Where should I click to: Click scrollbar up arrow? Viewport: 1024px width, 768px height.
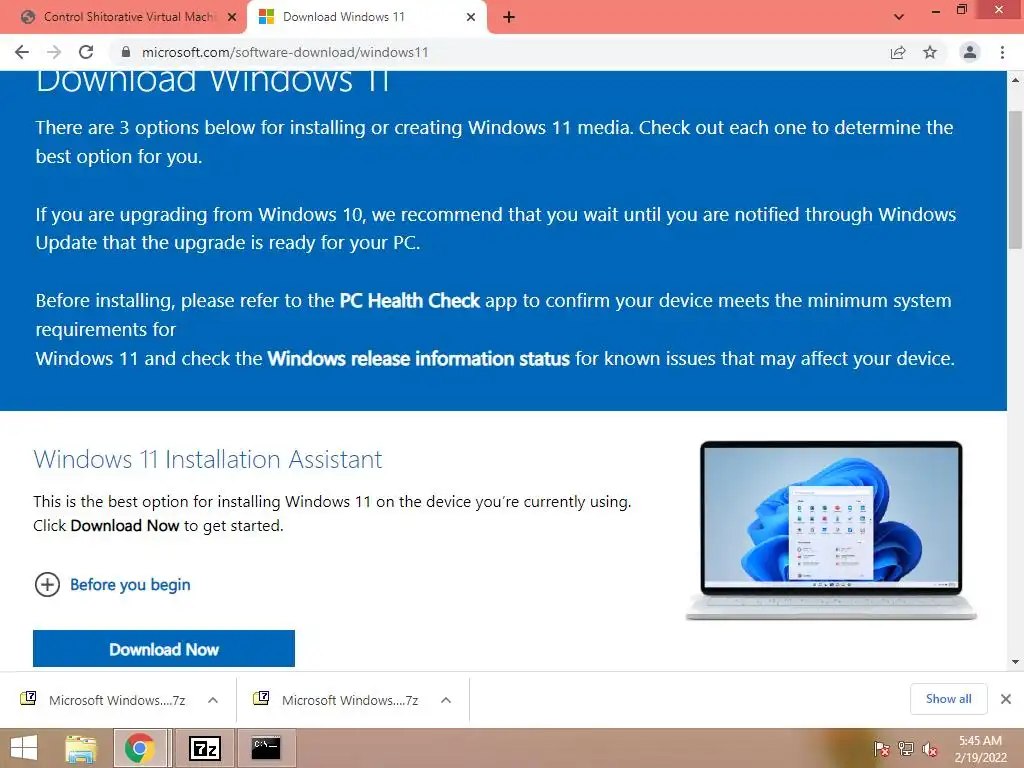click(1016, 80)
